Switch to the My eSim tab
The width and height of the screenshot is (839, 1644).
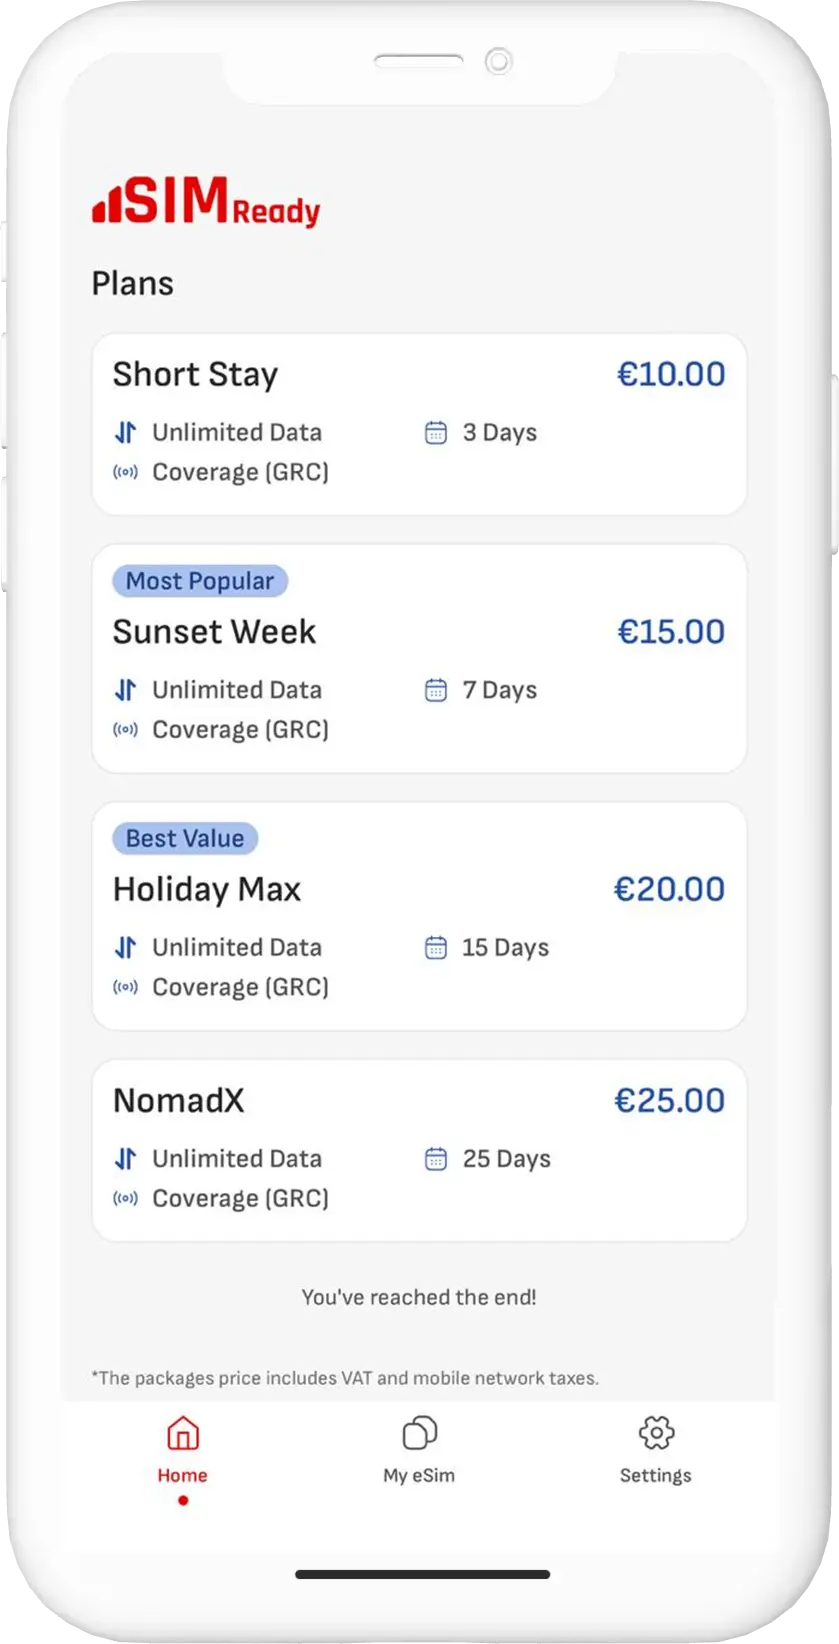pyautogui.click(x=419, y=1475)
